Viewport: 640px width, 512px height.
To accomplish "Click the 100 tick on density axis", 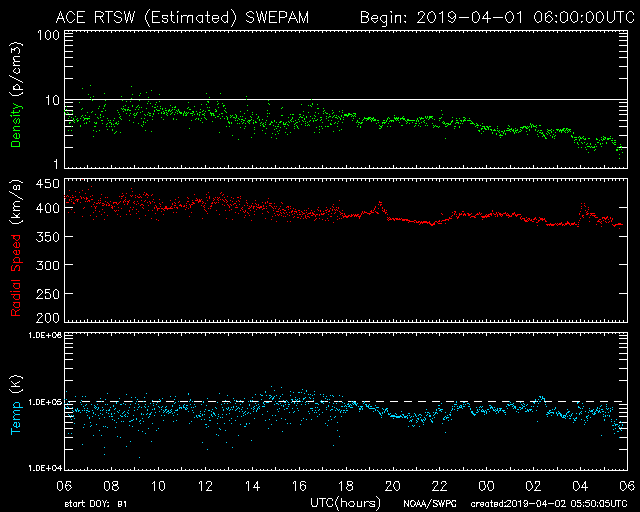I will [47, 35].
